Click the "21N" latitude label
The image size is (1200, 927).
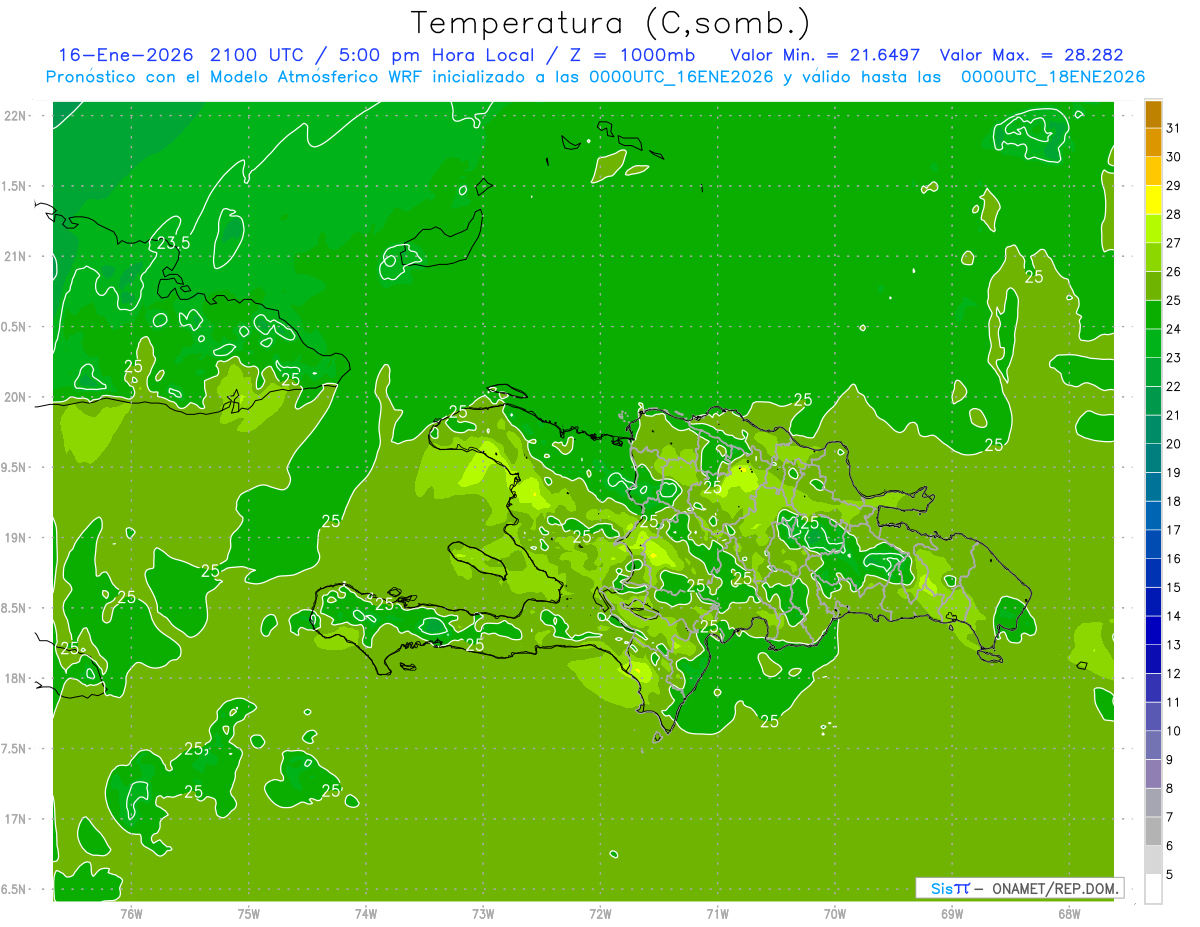point(15,257)
